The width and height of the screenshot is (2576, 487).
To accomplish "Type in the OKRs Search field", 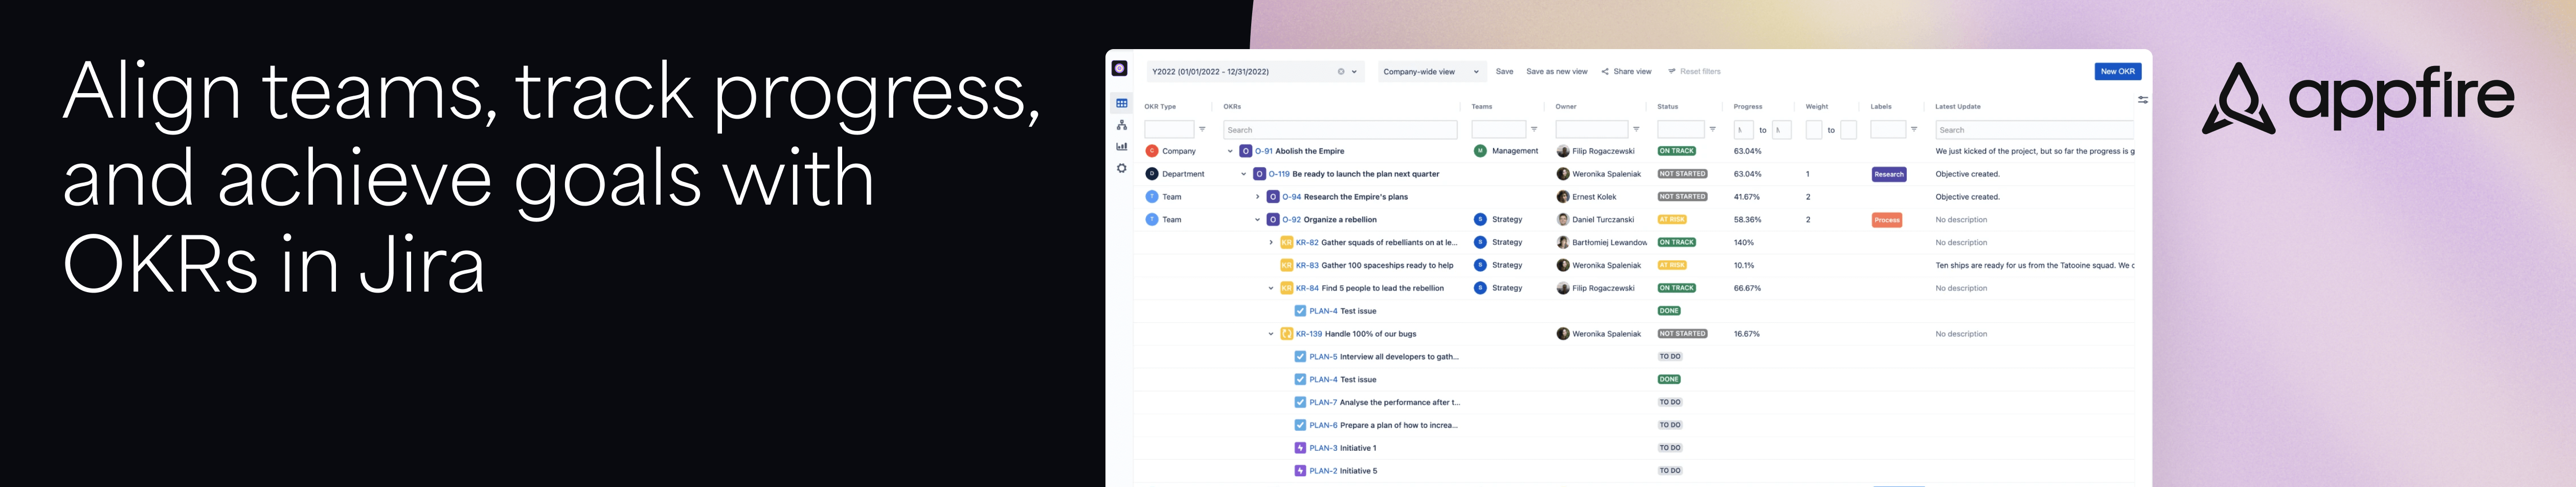I will point(1340,130).
